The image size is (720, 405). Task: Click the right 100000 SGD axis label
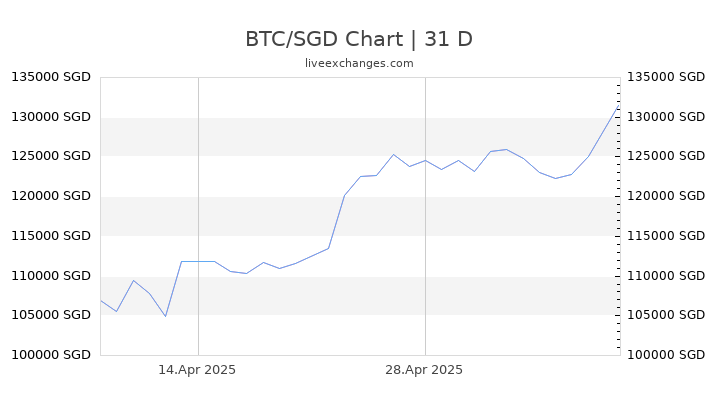pos(666,355)
